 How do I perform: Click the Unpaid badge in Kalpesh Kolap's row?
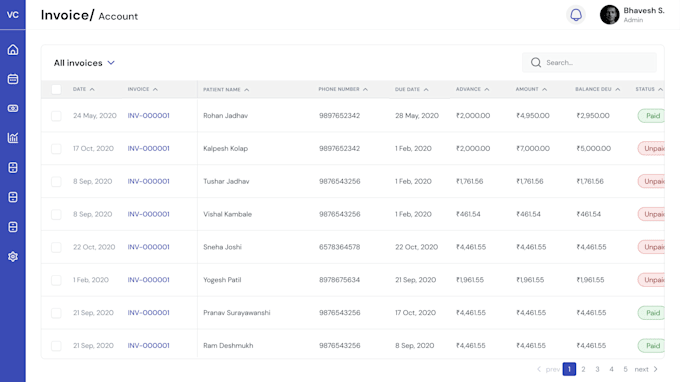click(x=651, y=149)
